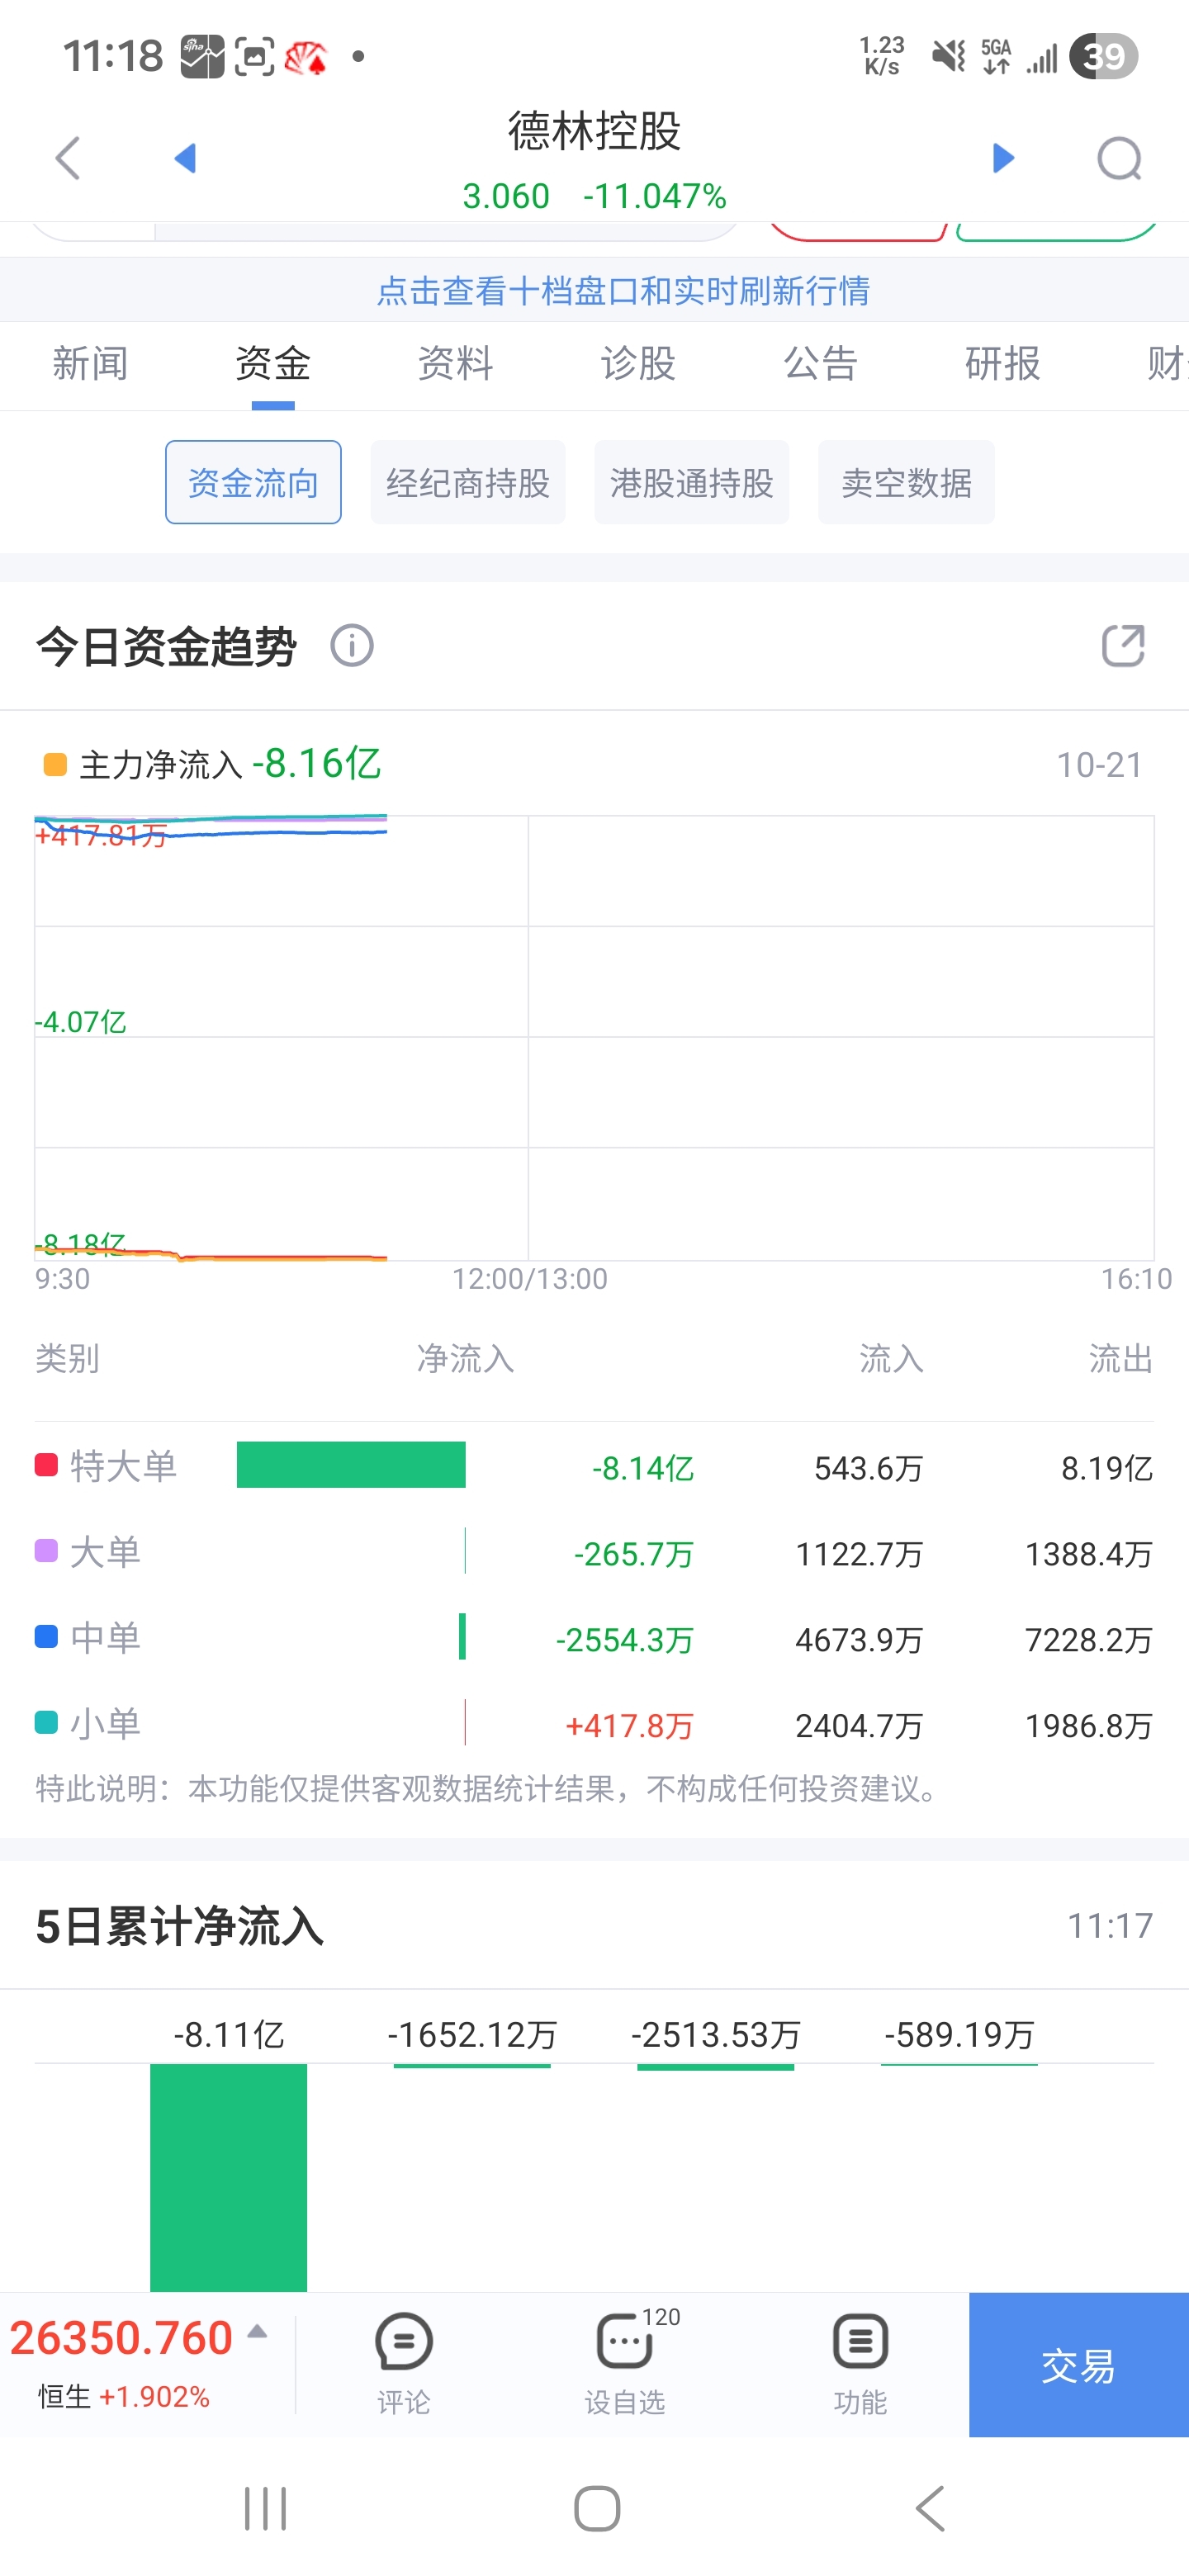Viewport: 1189px width, 2576px height.
Task: Go to next stock with right triangle
Action: (x=1003, y=158)
